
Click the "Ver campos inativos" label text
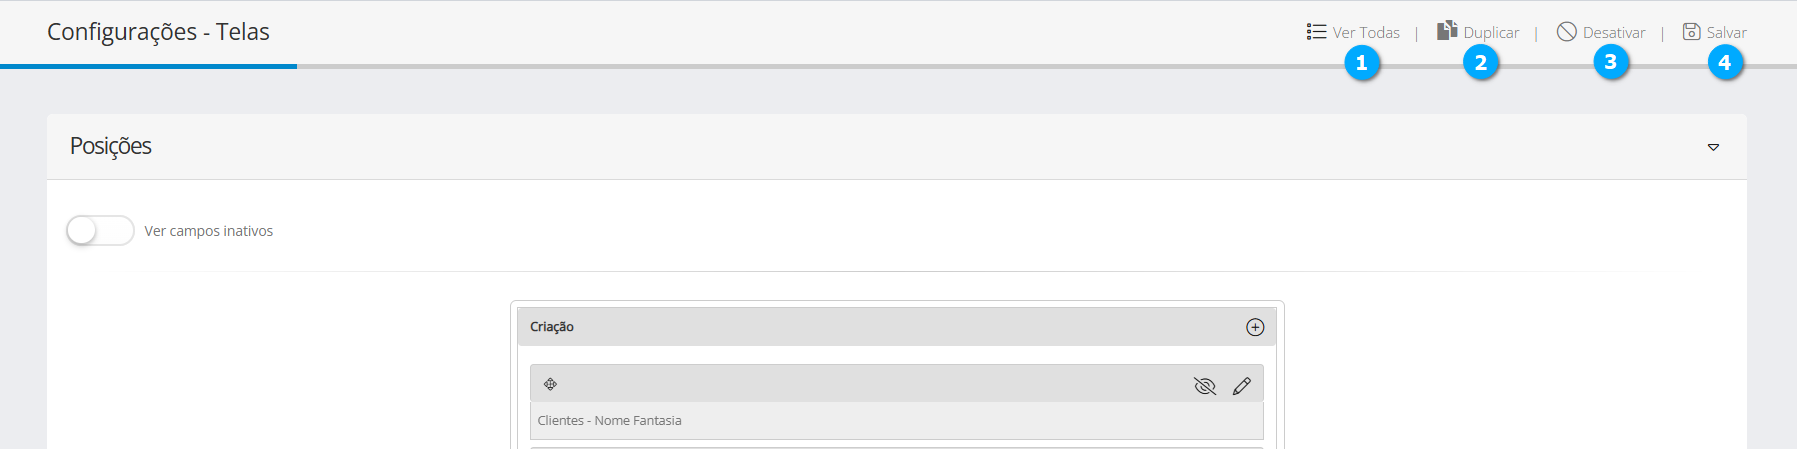(x=208, y=231)
